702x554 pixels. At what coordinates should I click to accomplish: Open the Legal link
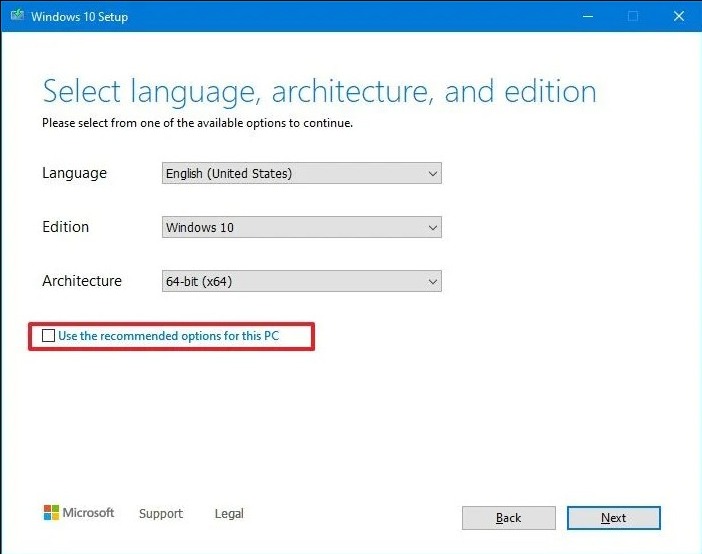[229, 514]
